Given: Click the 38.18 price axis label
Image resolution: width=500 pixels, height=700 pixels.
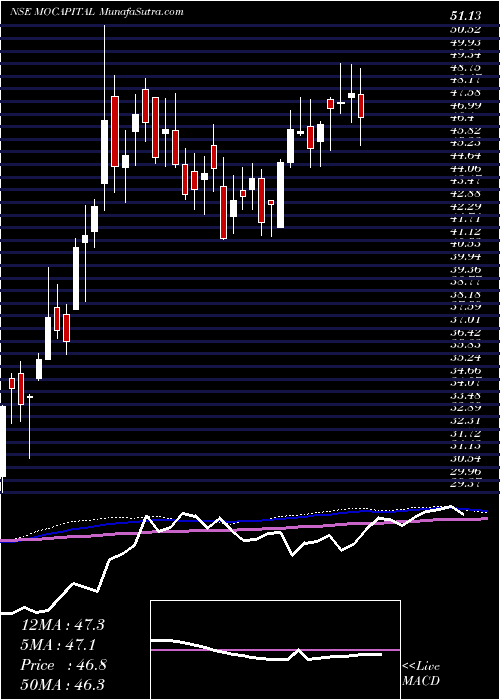Looking at the screenshot, I should (465, 295).
